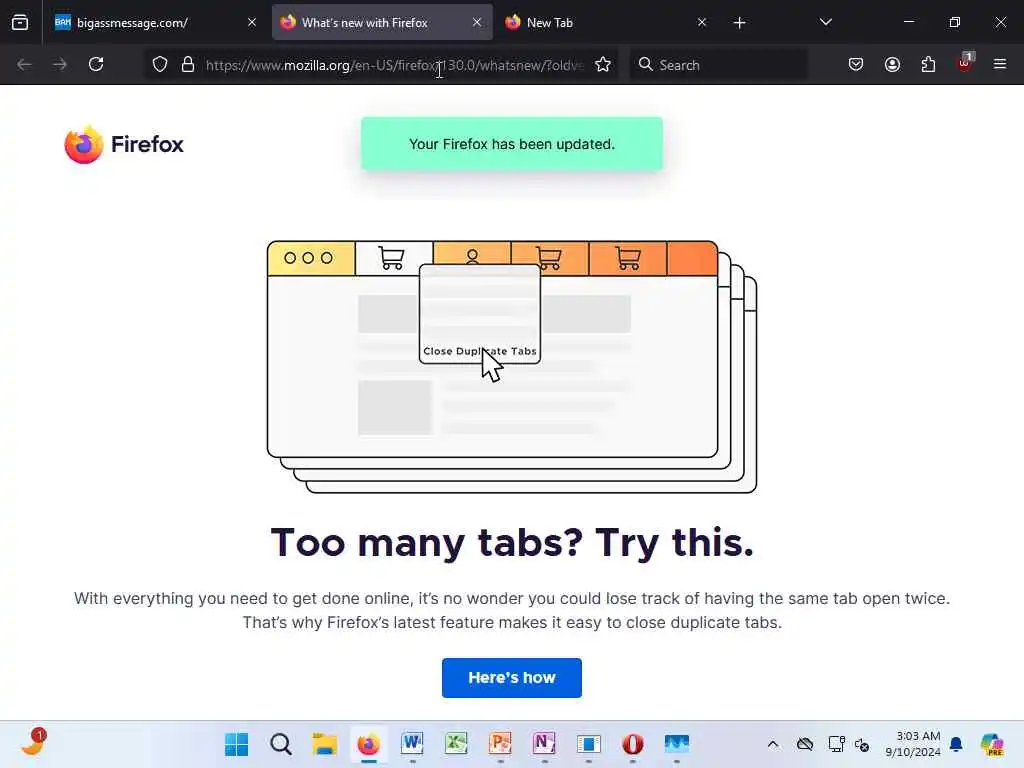Click the tabs illustration image
The width and height of the screenshot is (1024, 768).
coord(512,367)
